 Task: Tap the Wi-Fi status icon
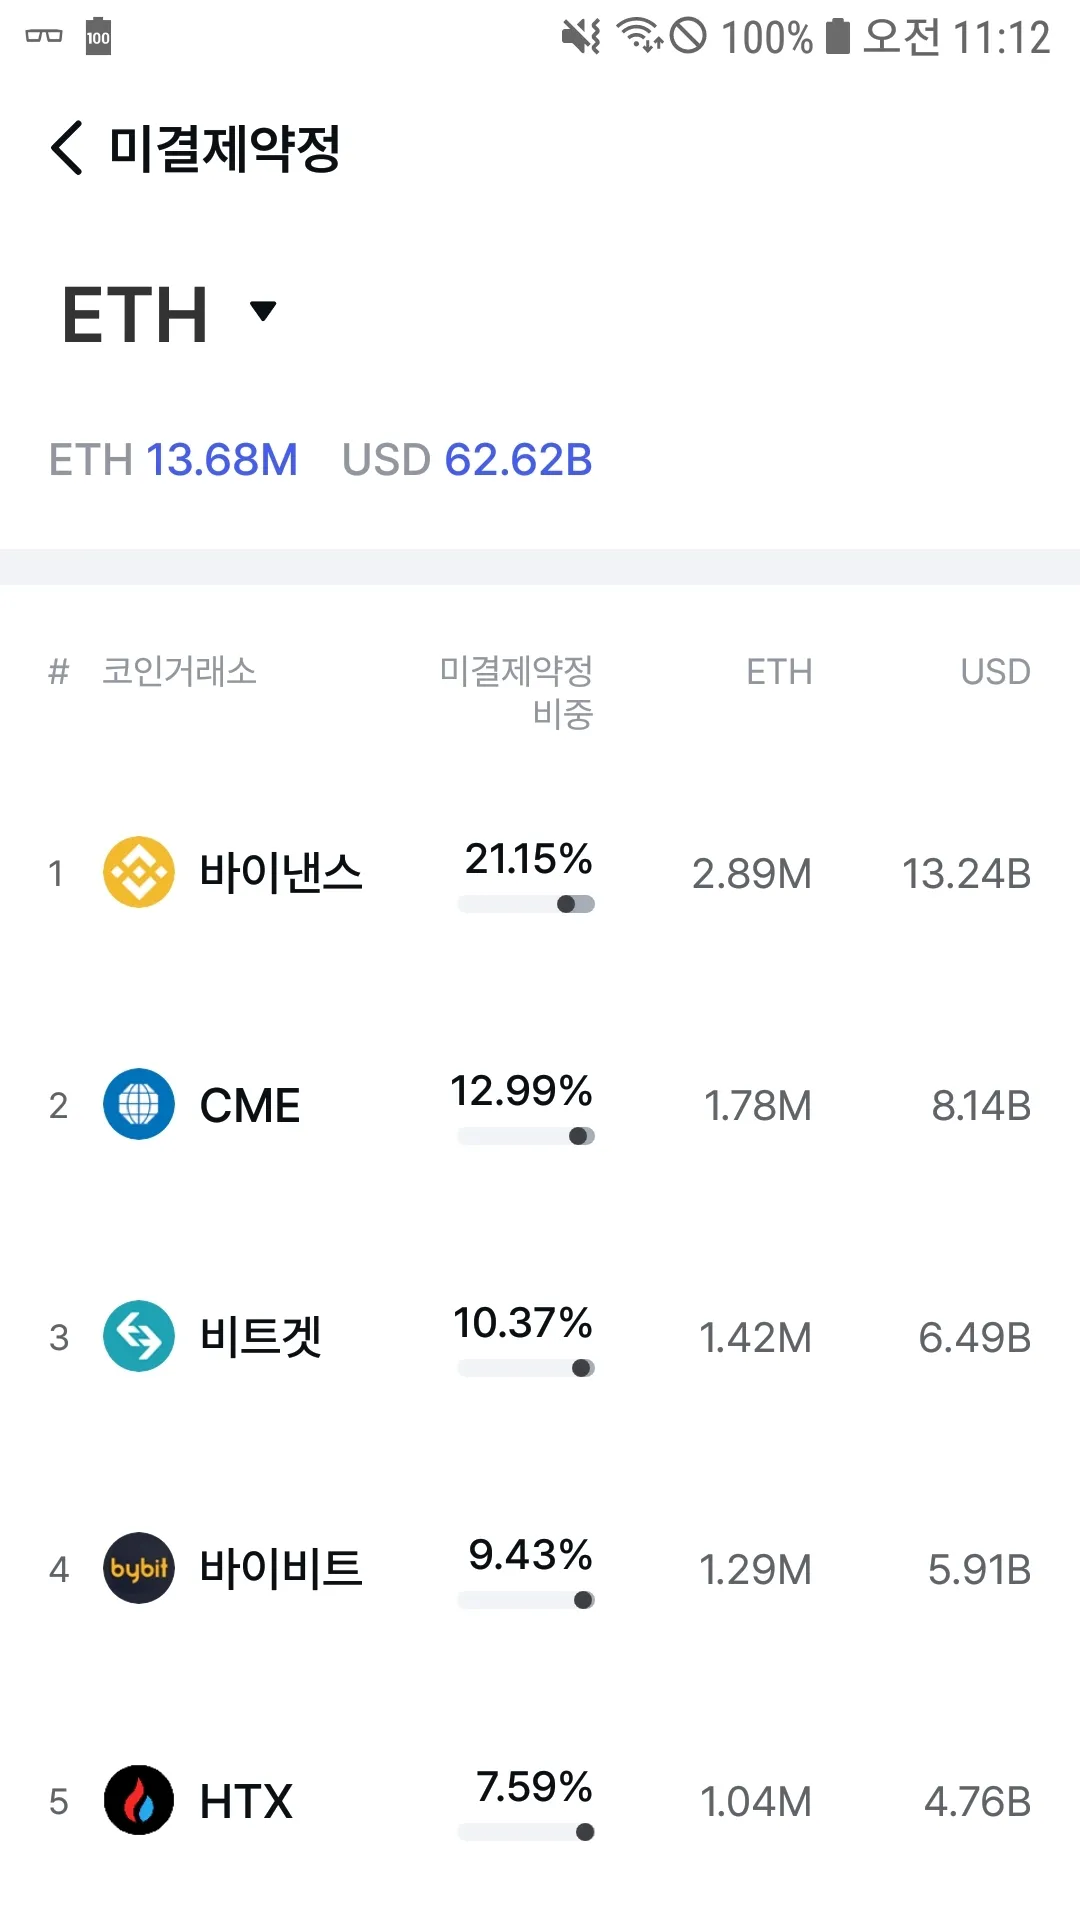(x=638, y=37)
